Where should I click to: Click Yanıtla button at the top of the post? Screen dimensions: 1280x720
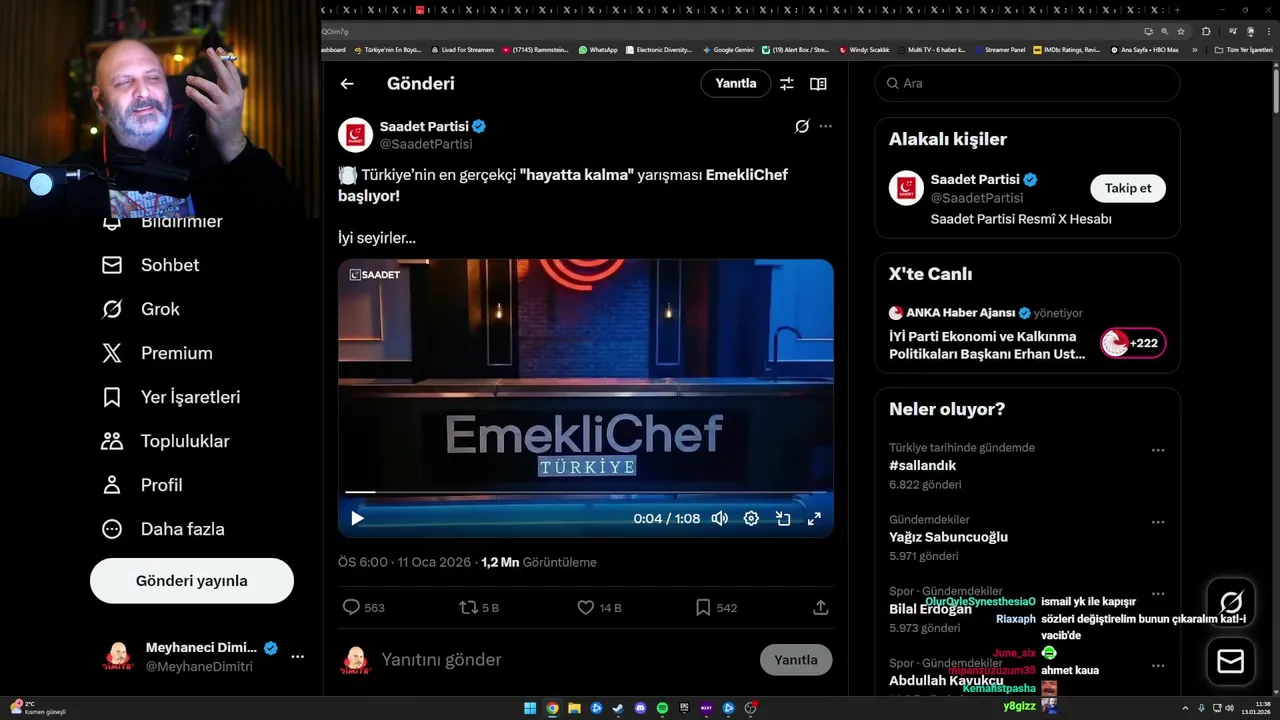point(736,84)
